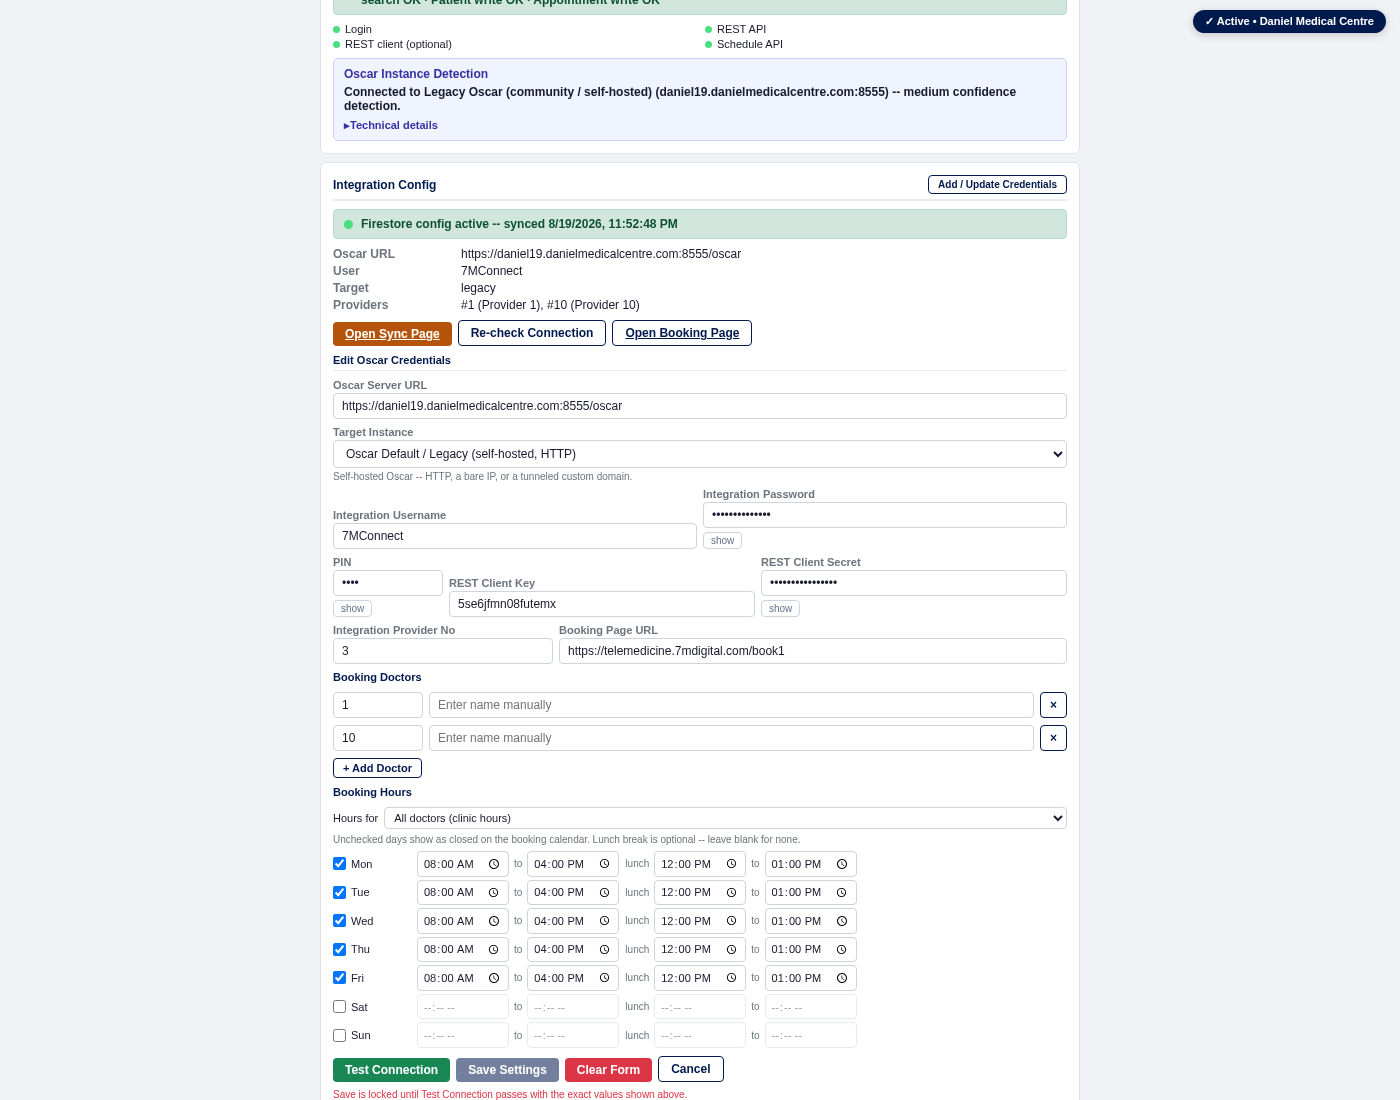
Task: Open clock picker for Tue start time
Action: [494, 892]
